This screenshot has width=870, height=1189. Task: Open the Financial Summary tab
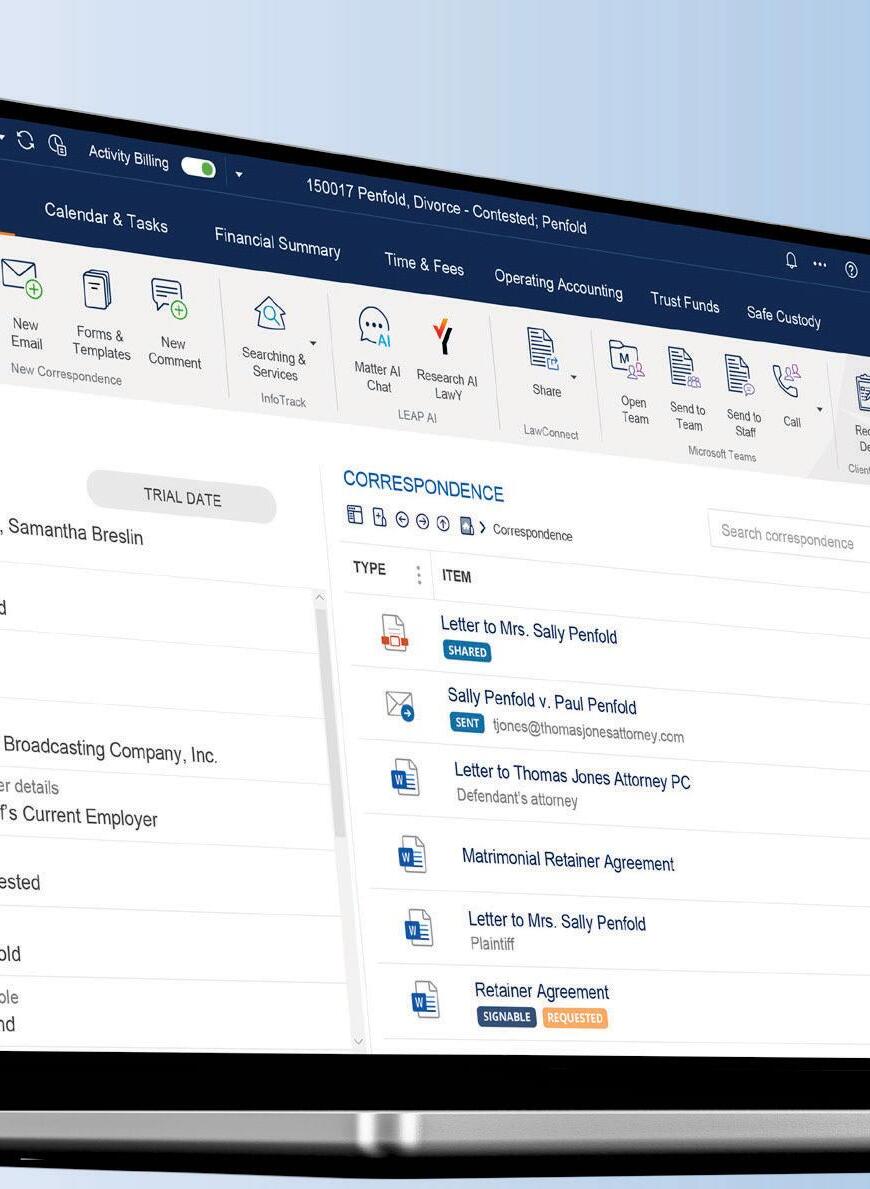point(277,243)
